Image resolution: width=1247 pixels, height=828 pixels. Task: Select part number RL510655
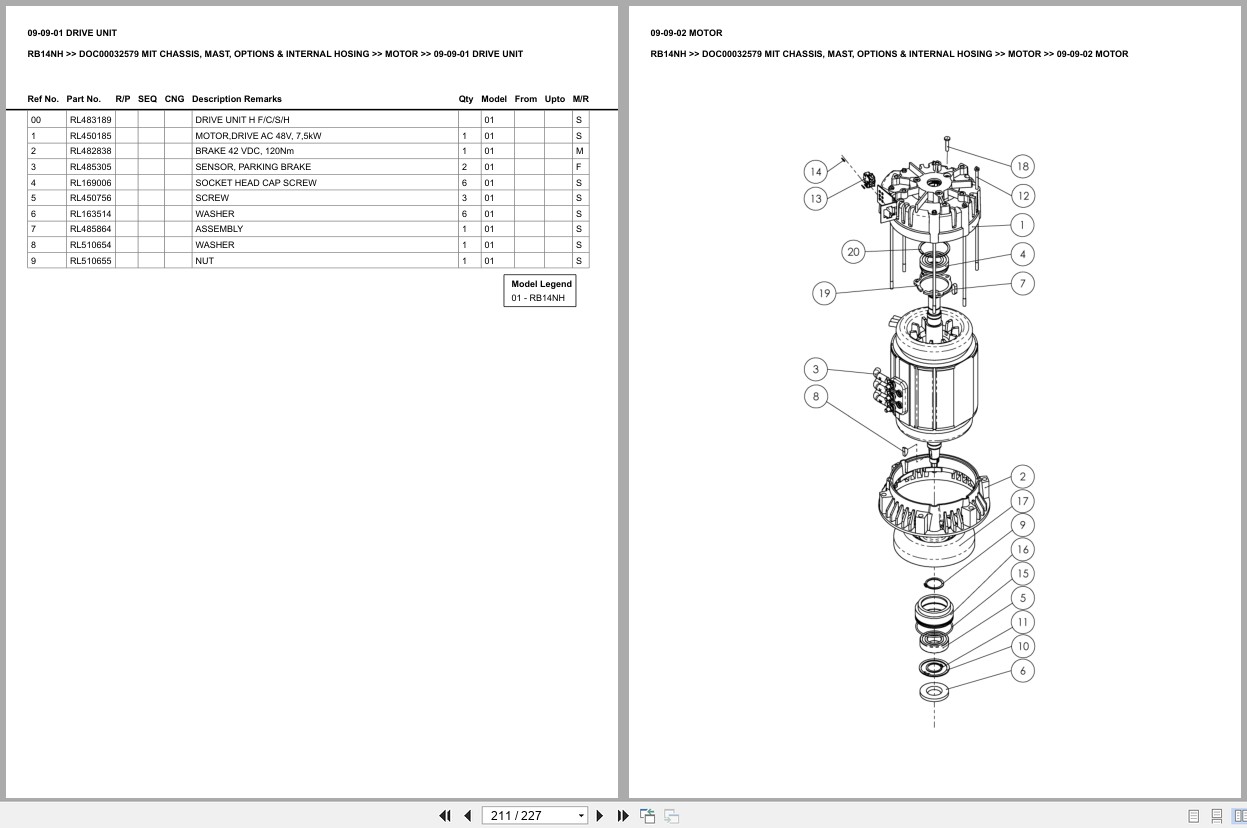pos(90,261)
